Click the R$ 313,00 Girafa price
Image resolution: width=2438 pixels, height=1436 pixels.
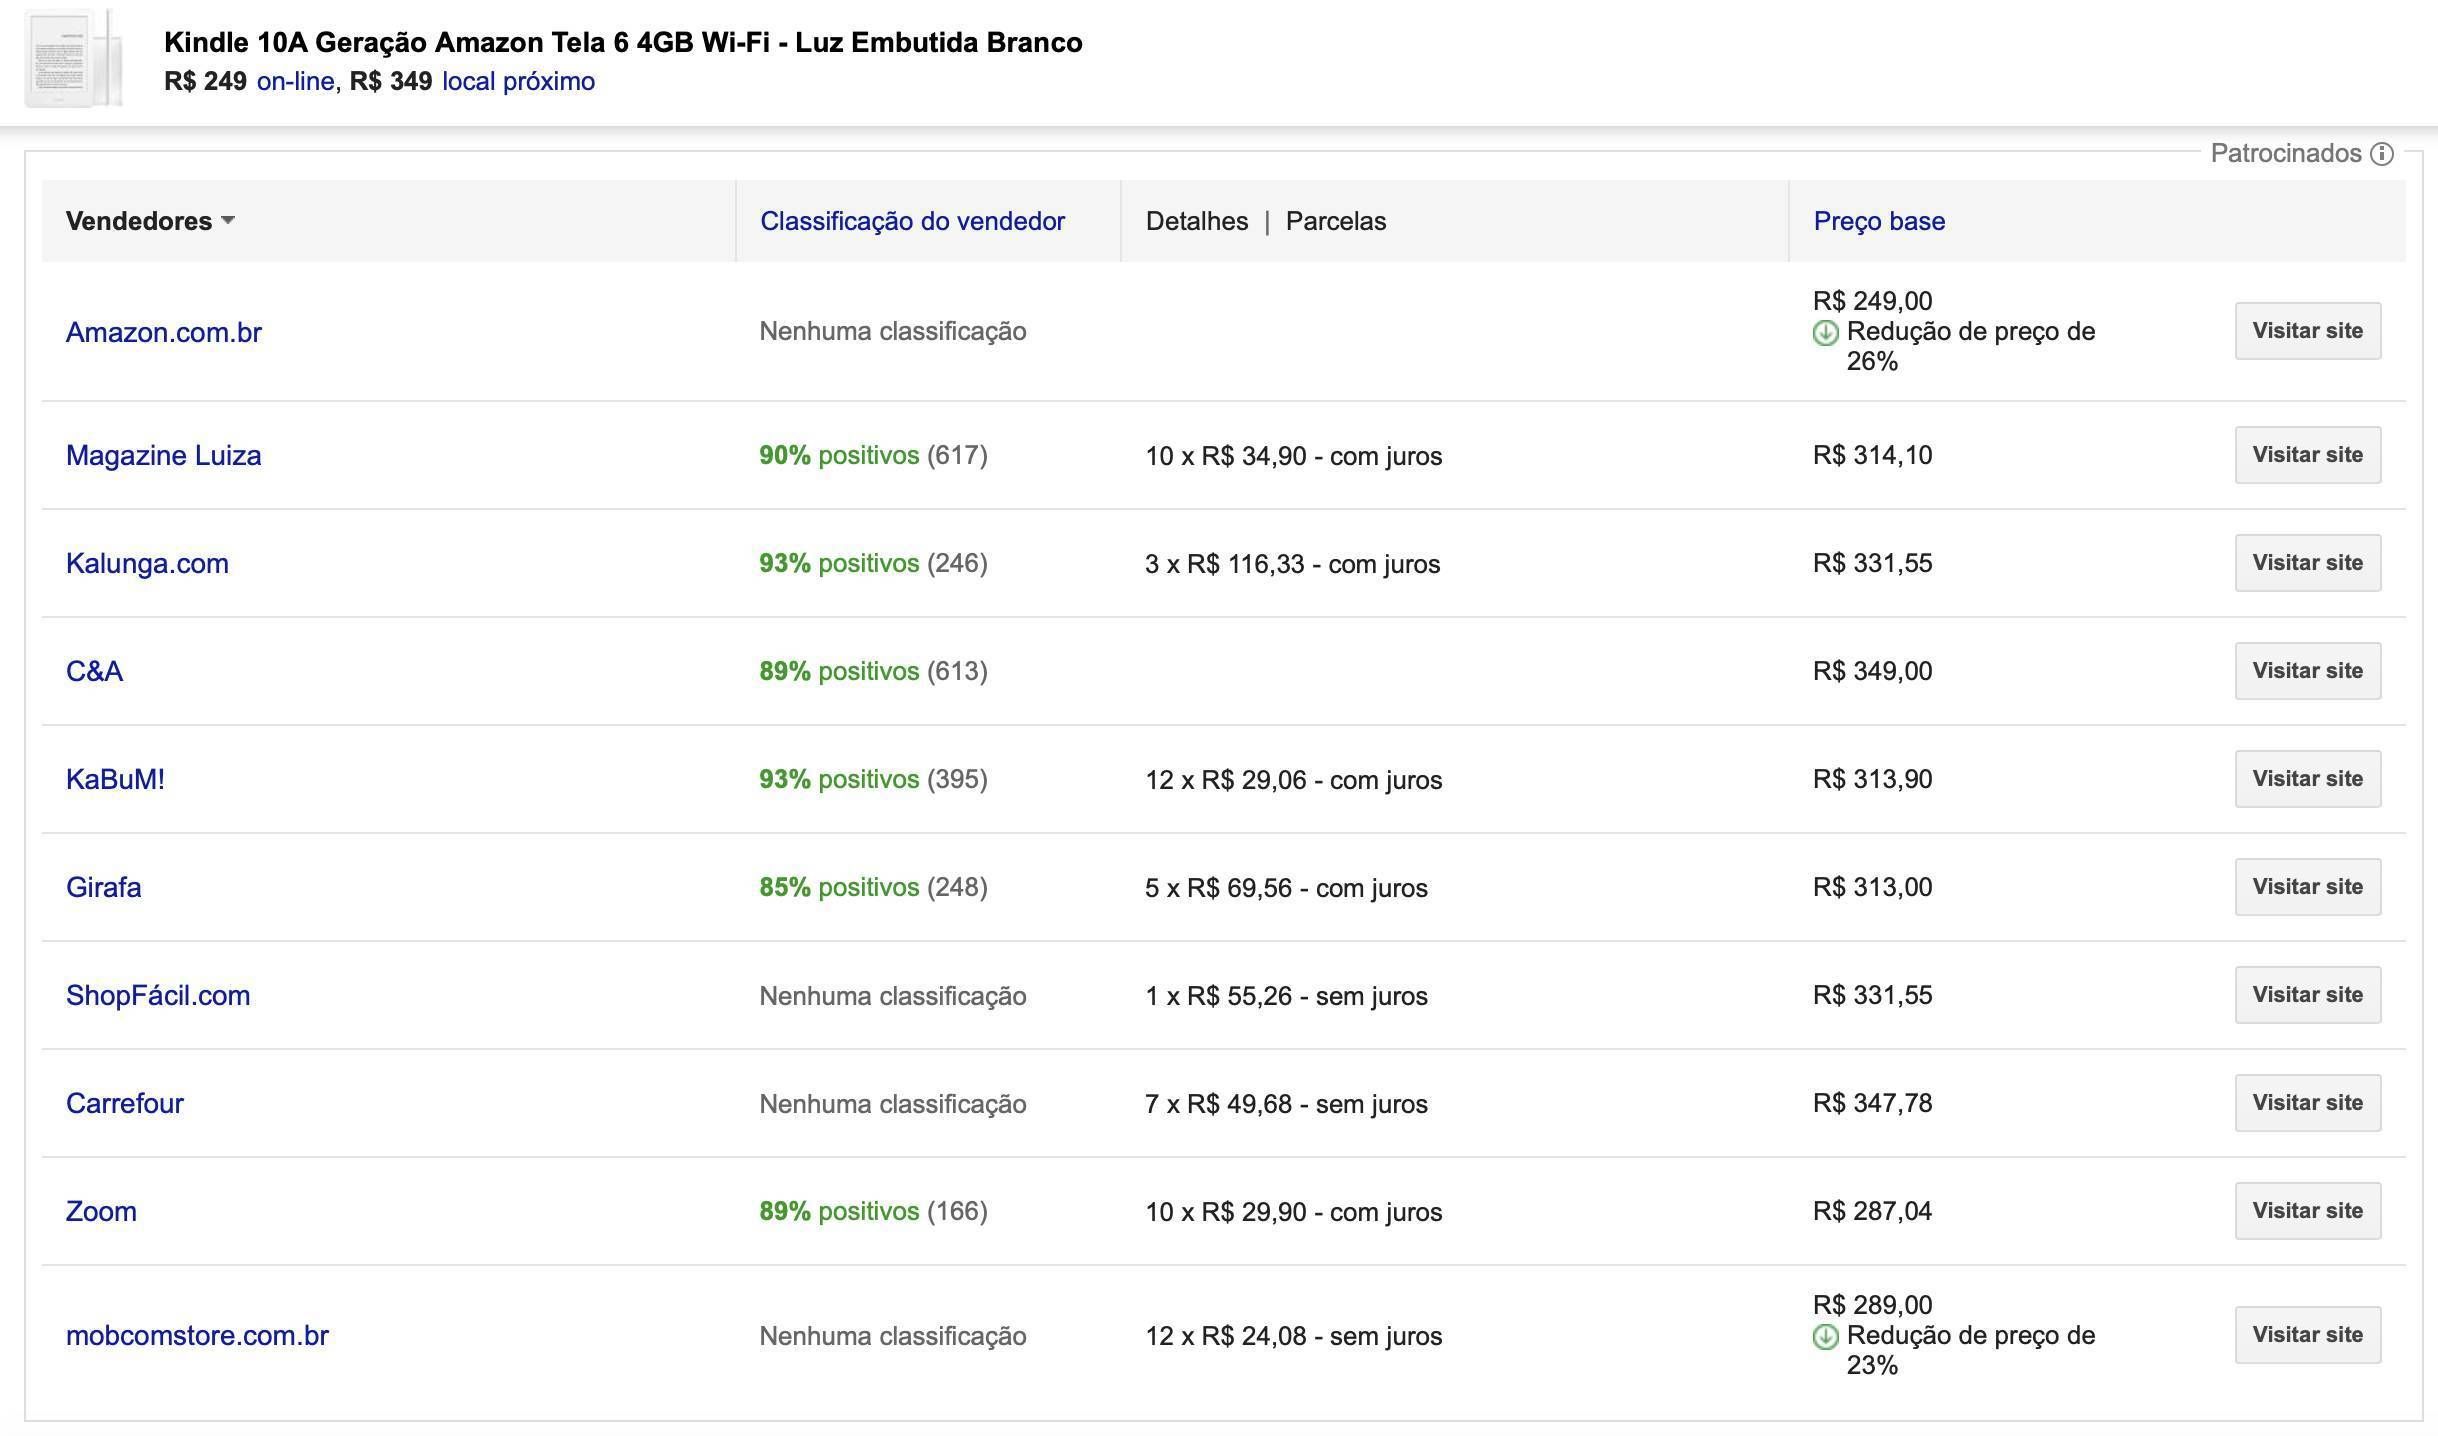1873,887
